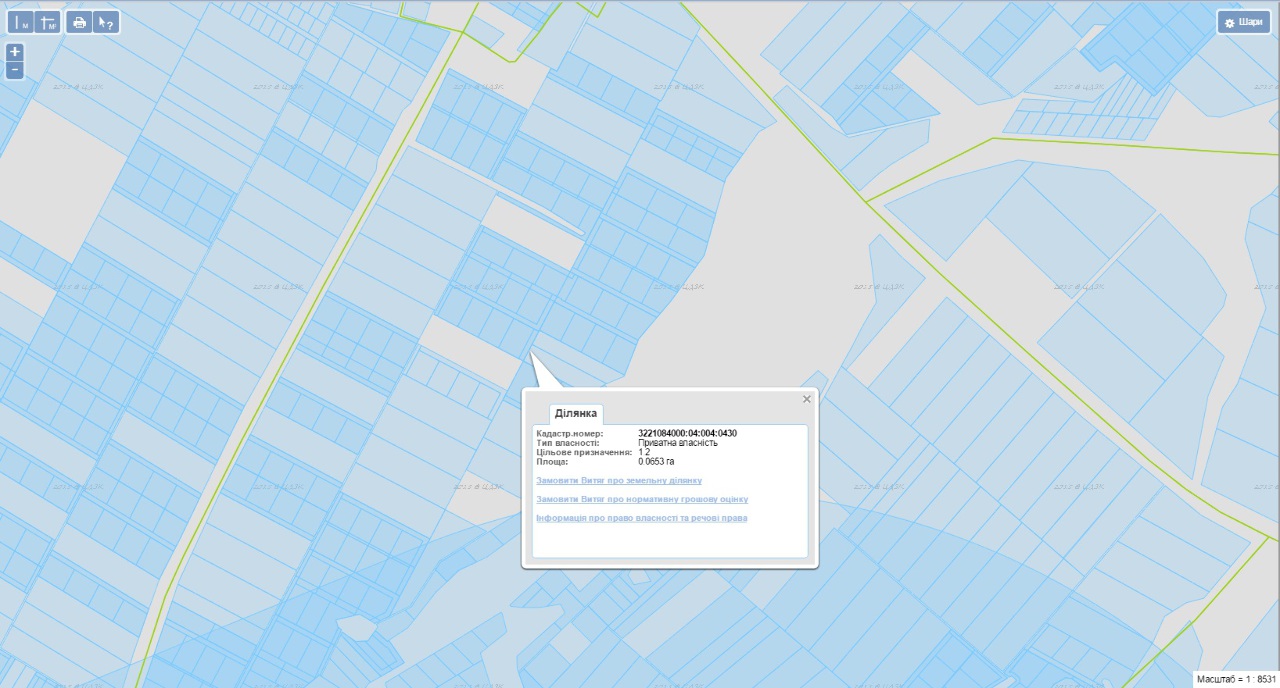This screenshot has width=1280, height=688.
Task: Select the distance measurement tool
Action: 21,22
